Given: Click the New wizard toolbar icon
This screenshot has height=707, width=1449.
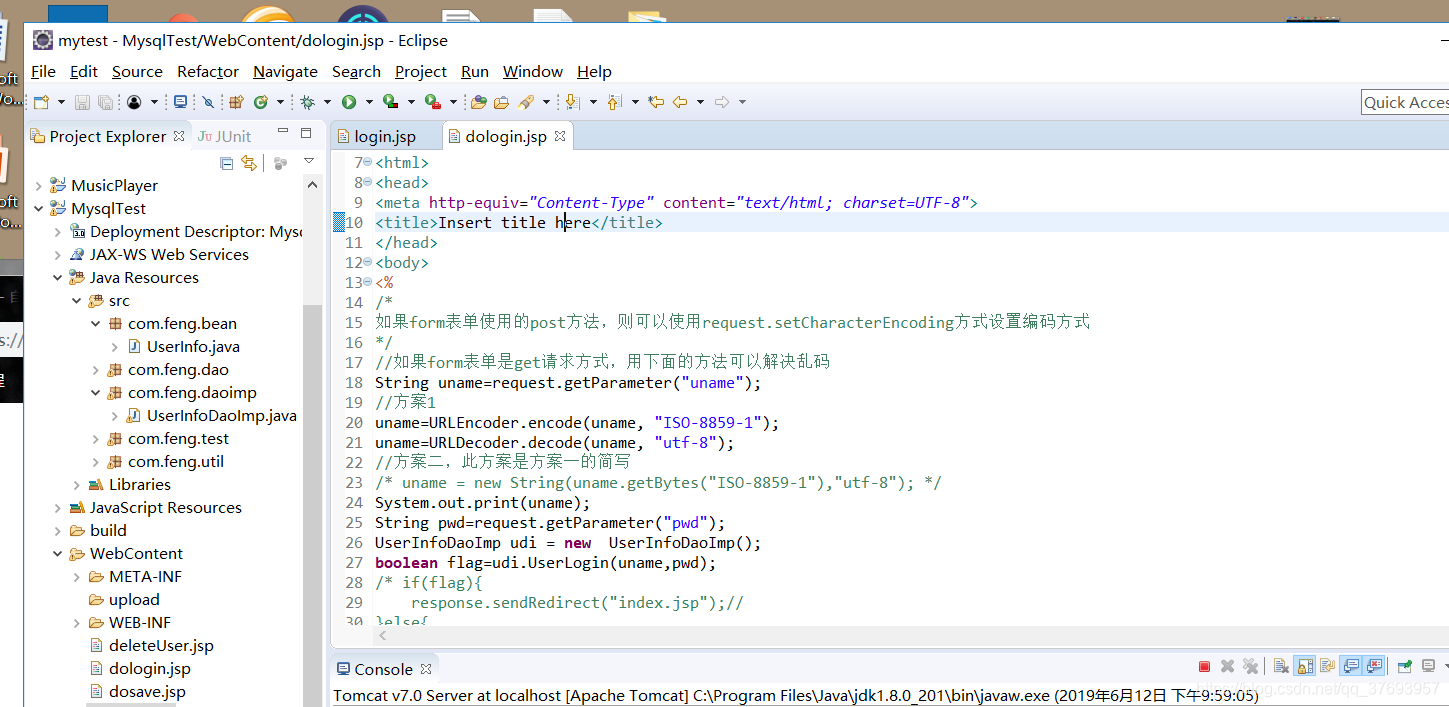Looking at the screenshot, I should tap(41, 102).
